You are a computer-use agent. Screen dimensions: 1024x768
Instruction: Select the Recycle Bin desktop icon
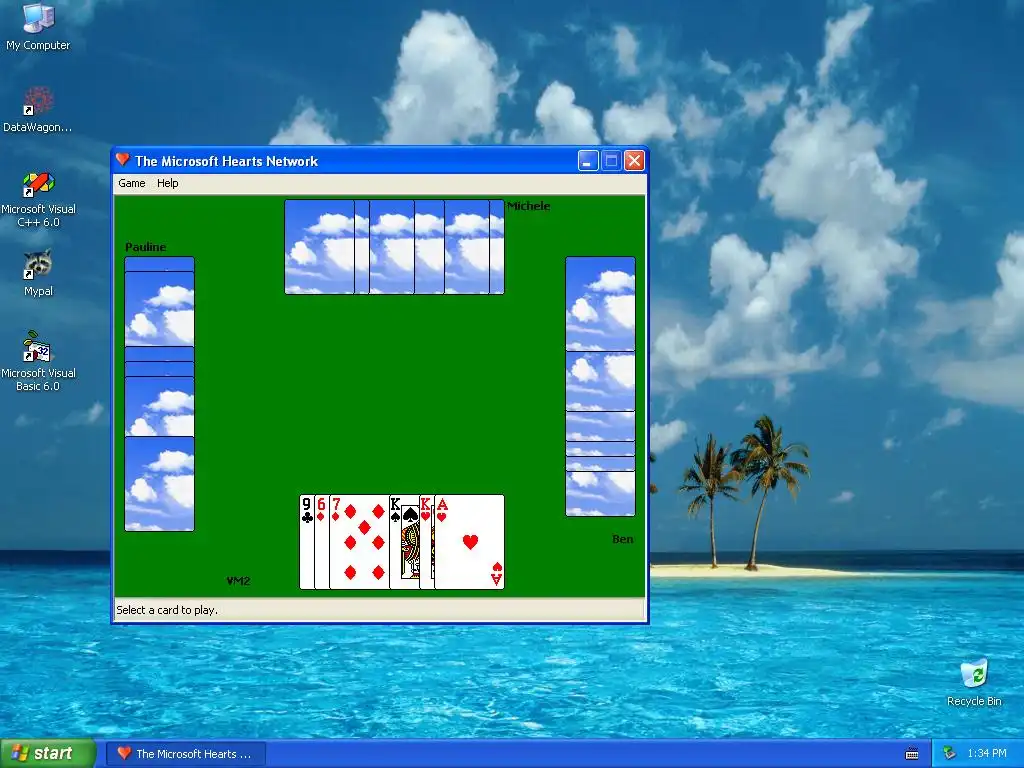tap(974, 683)
